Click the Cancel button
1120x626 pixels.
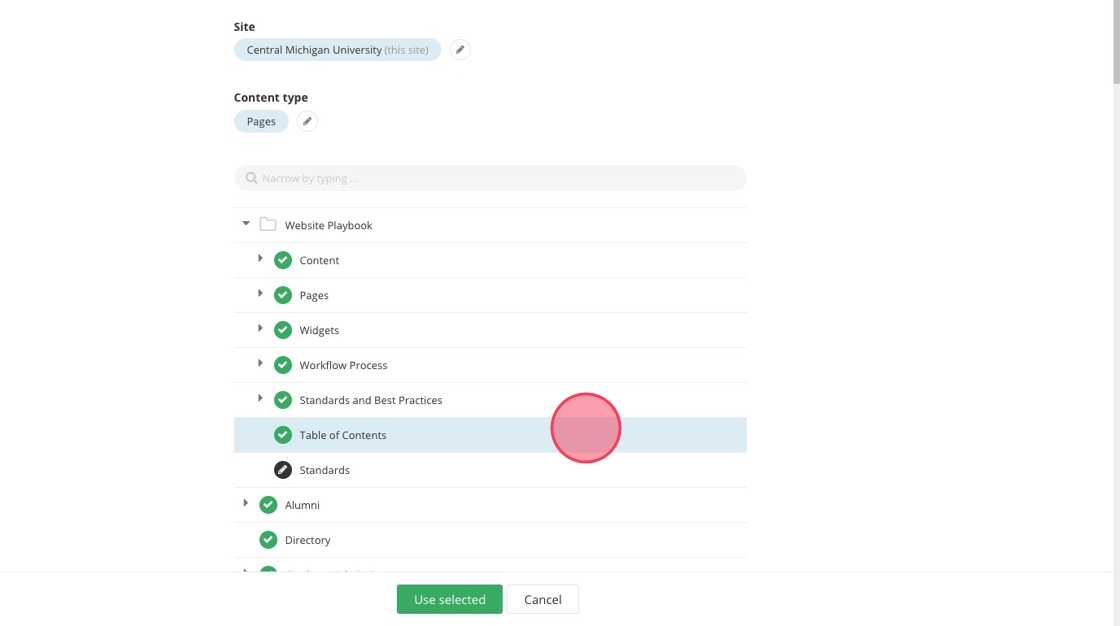click(x=542, y=599)
